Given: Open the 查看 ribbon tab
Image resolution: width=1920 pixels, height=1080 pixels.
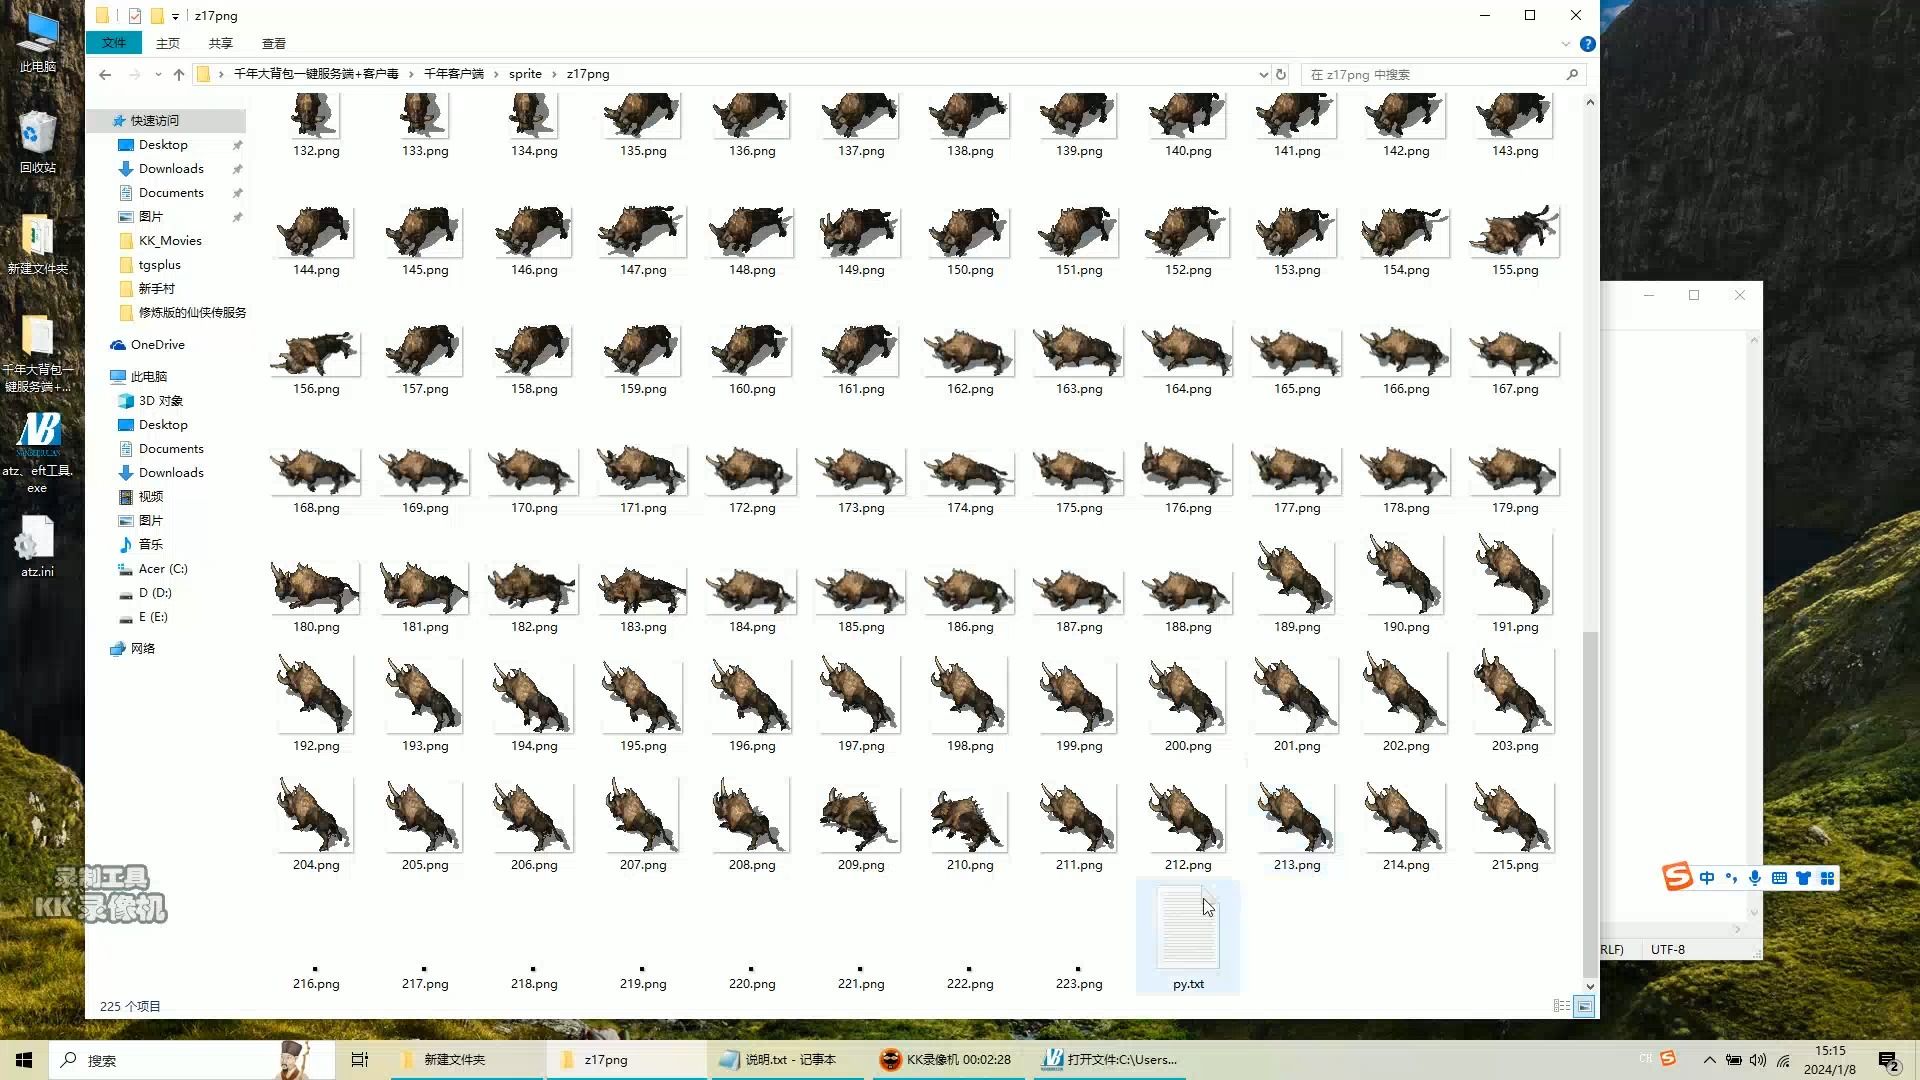Looking at the screenshot, I should tap(273, 44).
